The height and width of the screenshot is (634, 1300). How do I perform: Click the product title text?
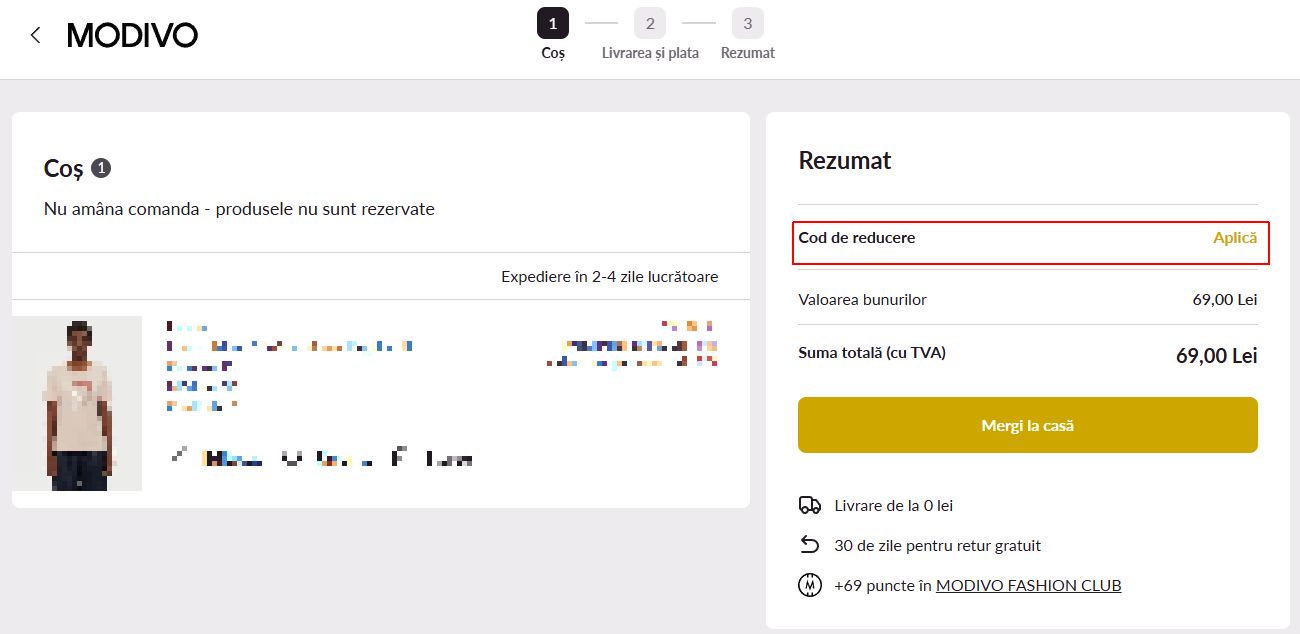(x=289, y=347)
